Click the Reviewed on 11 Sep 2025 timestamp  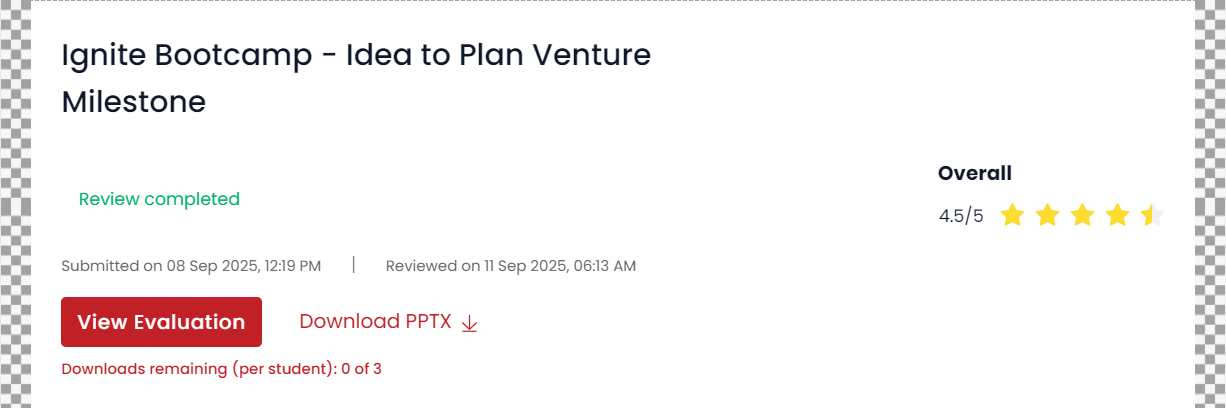[510, 266]
